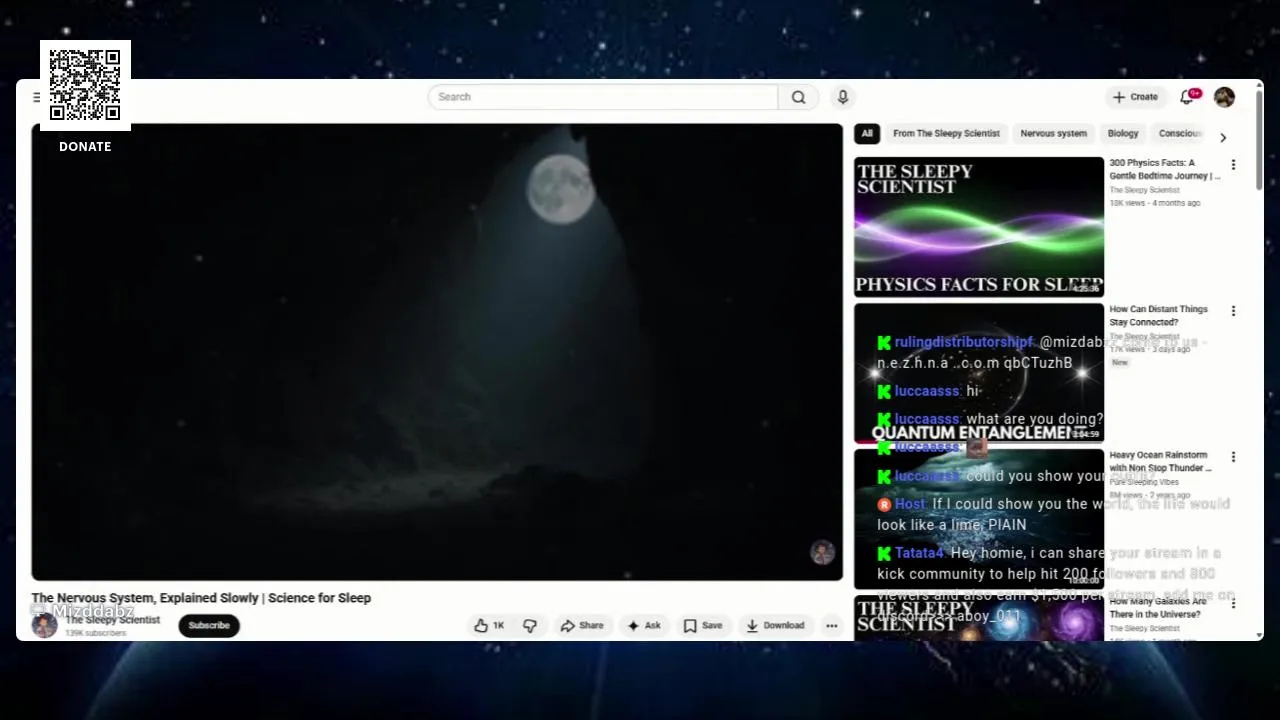Select the All filter chip

click(x=867, y=134)
